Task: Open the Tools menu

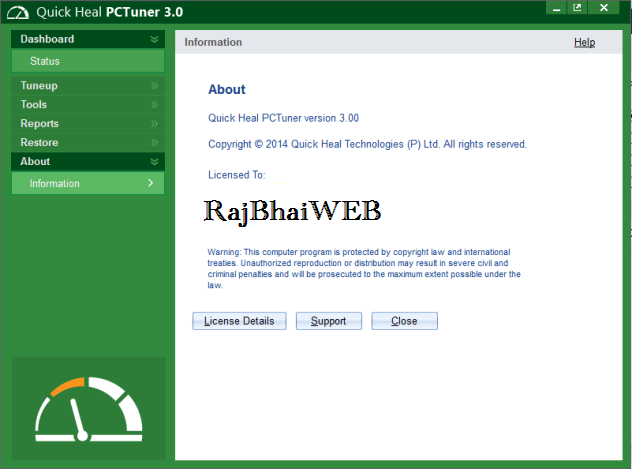Action: click(88, 105)
